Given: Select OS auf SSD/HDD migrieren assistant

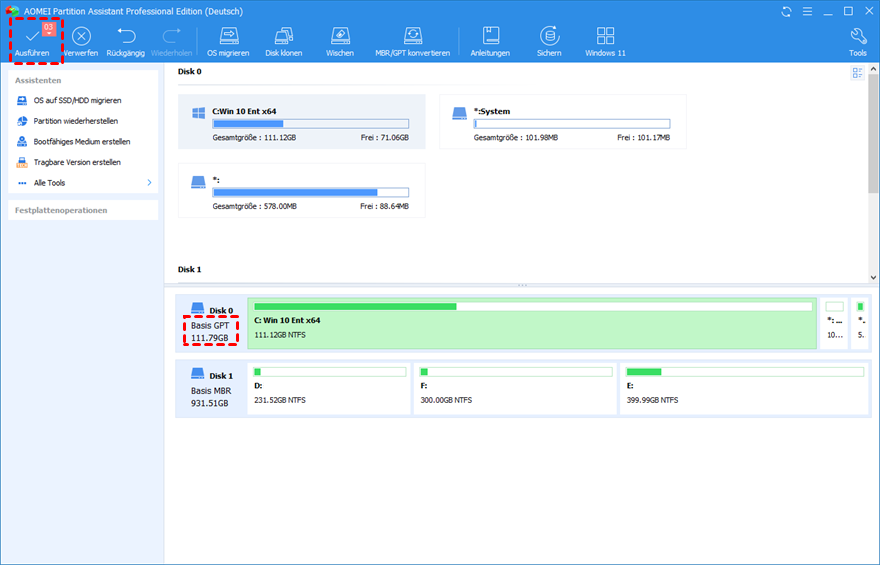Looking at the screenshot, I should click(x=77, y=100).
